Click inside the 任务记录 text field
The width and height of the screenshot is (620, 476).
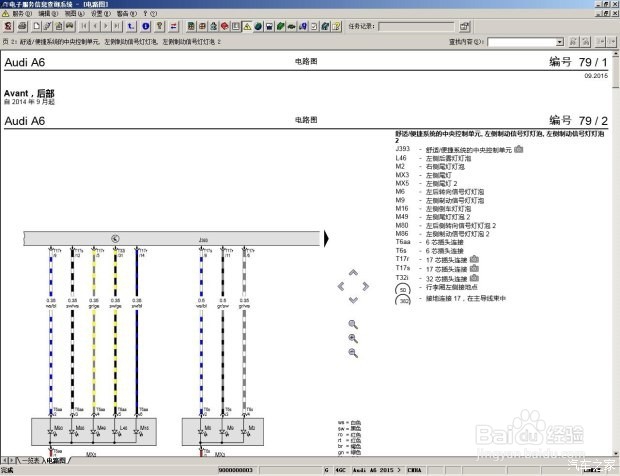[416, 26]
